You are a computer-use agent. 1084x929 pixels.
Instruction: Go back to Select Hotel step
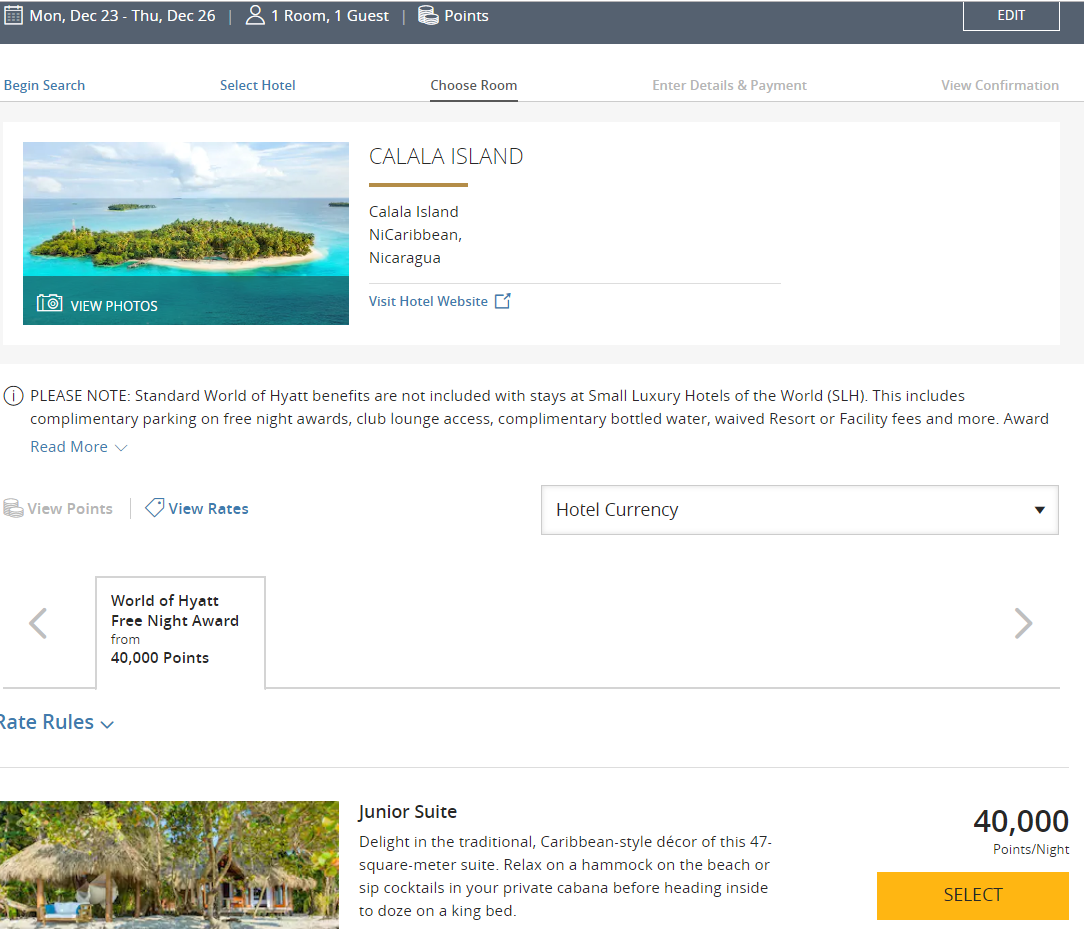coord(257,85)
